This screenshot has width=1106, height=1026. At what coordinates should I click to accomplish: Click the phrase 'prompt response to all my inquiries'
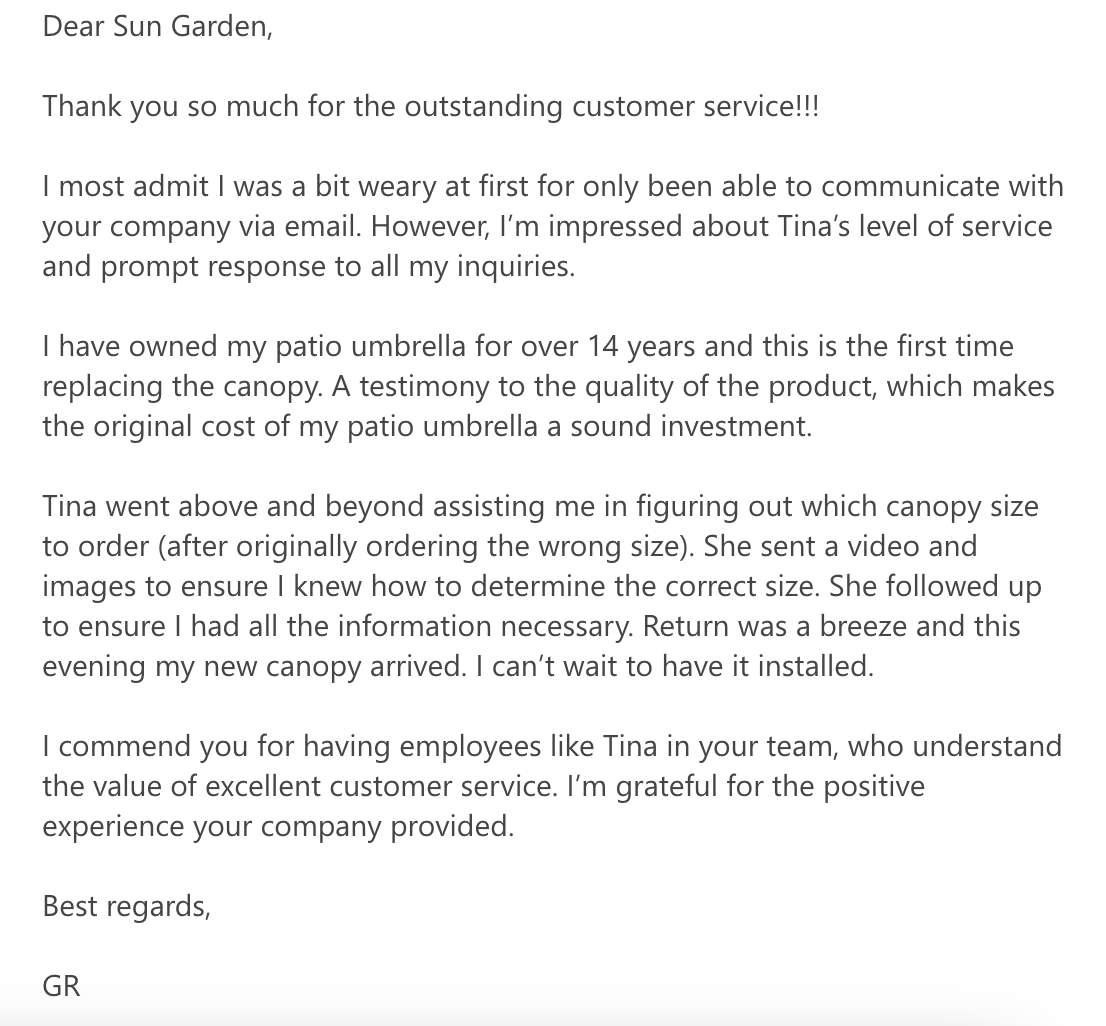click(336, 267)
